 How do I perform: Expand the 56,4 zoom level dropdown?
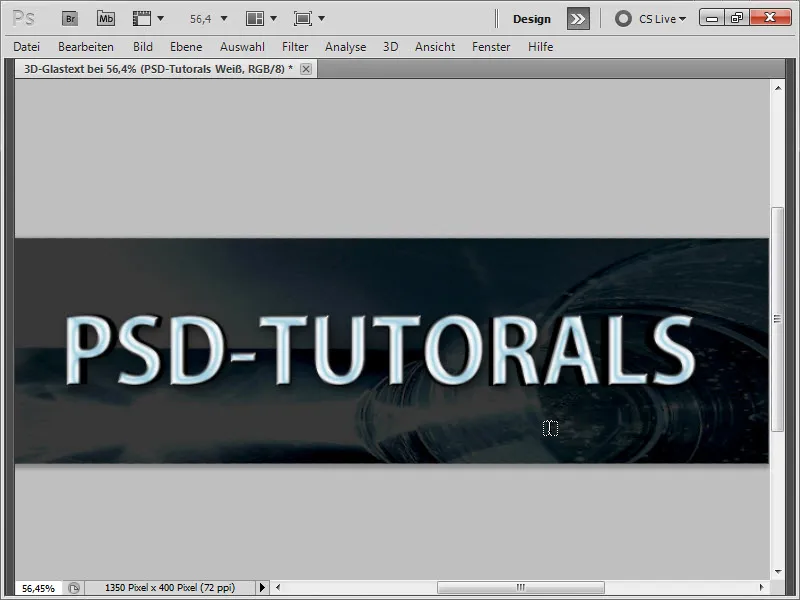223,18
